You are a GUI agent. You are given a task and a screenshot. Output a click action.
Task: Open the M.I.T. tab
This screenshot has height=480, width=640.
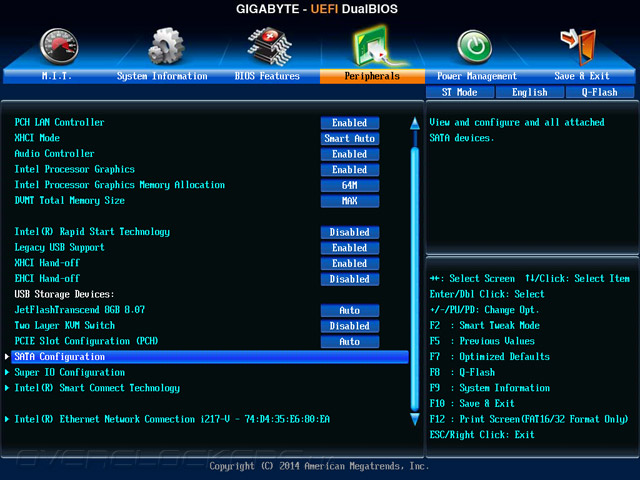[57, 76]
